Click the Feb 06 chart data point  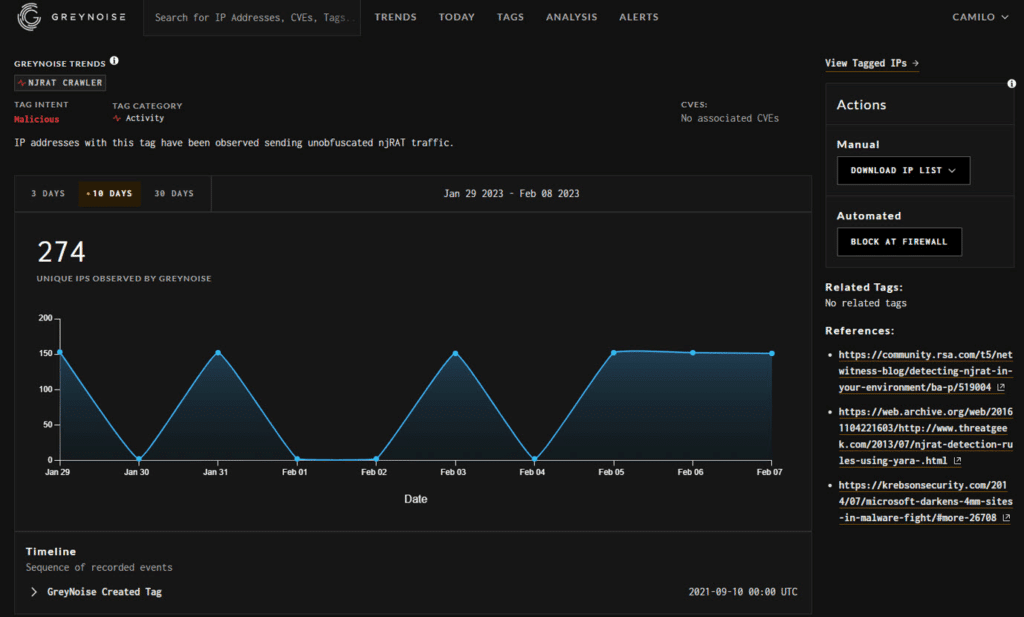(x=693, y=353)
